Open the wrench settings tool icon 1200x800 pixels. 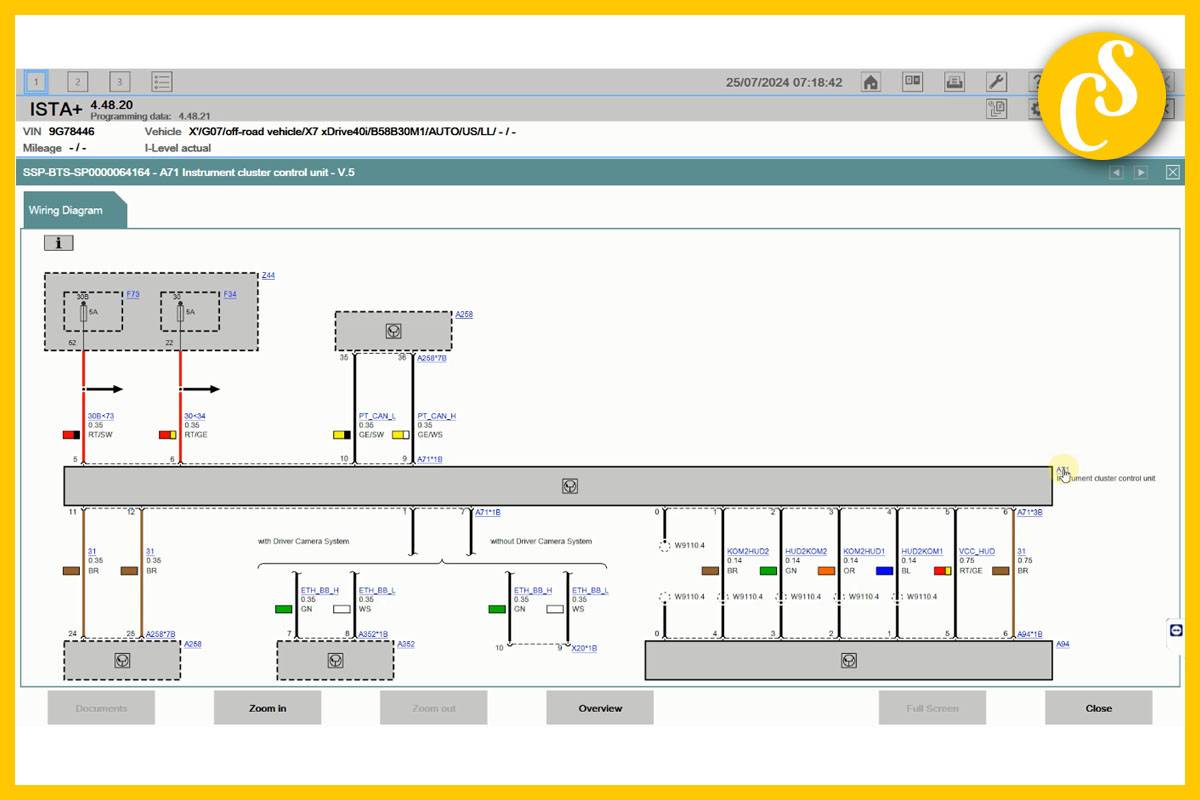click(996, 82)
